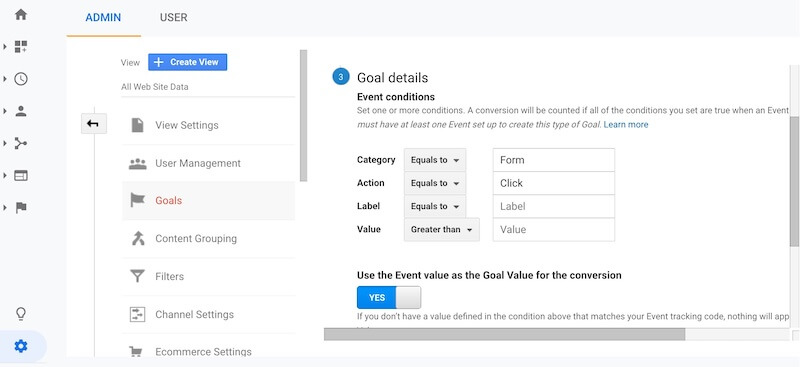This screenshot has height=367, width=800.
Task: Click the view column vertical scrollbar
Action: 304,115
